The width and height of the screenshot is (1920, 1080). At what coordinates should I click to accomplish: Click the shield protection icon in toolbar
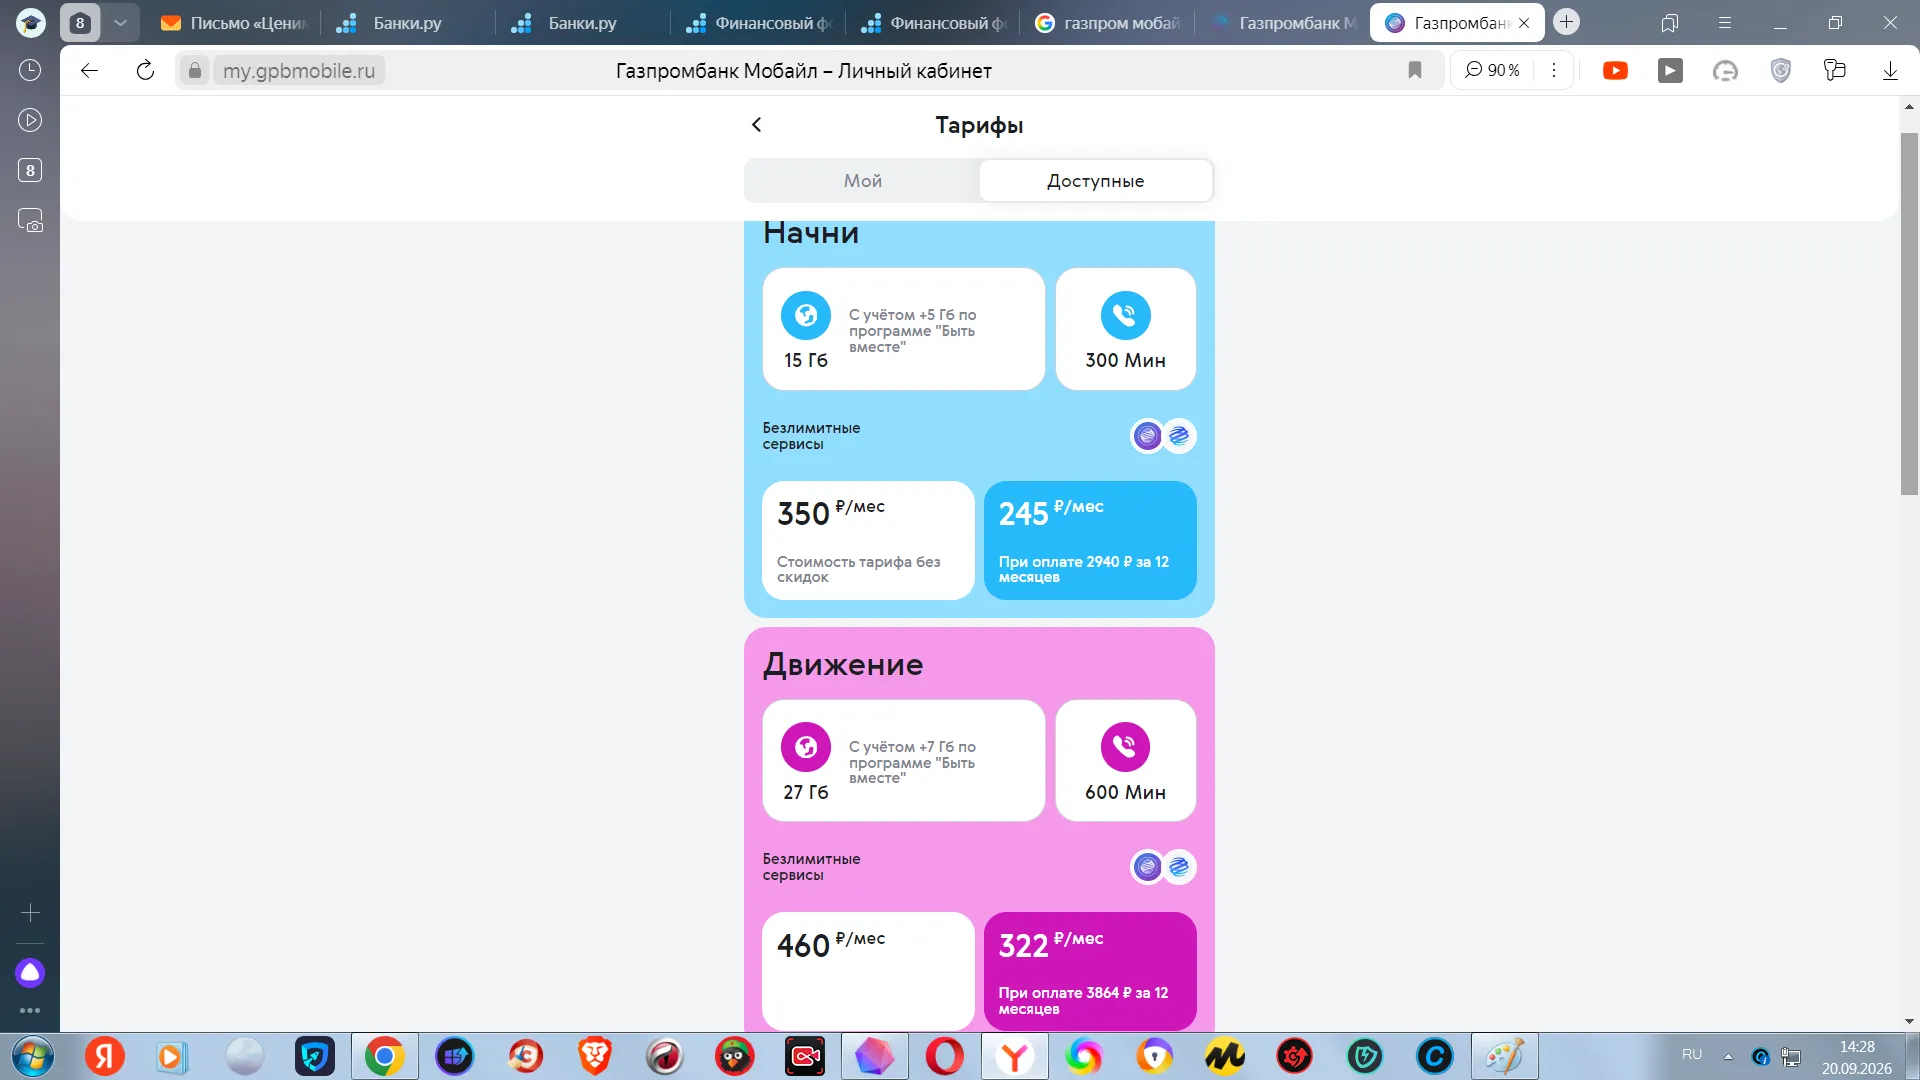tap(1780, 70)
